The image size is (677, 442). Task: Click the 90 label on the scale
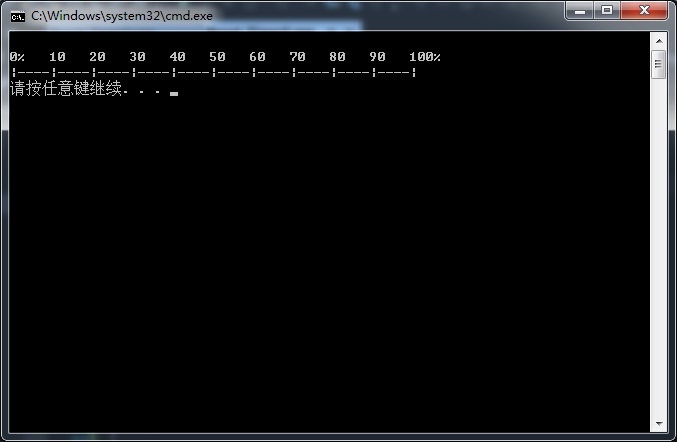(x=377, y=57)
